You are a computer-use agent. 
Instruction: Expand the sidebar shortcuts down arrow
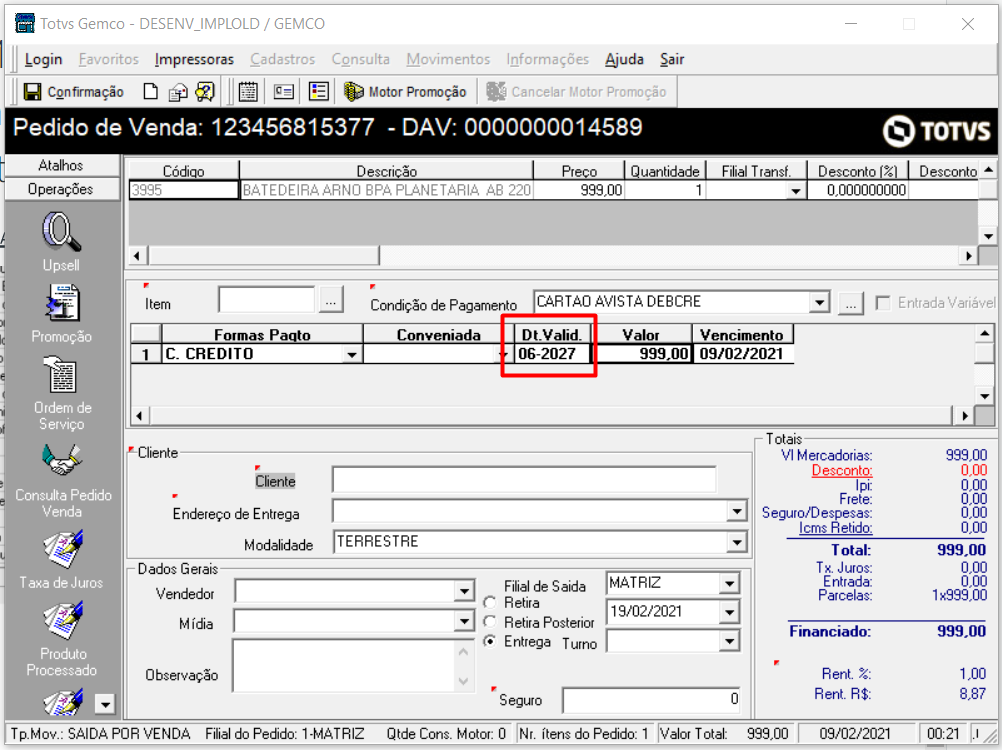click(105, 704)
